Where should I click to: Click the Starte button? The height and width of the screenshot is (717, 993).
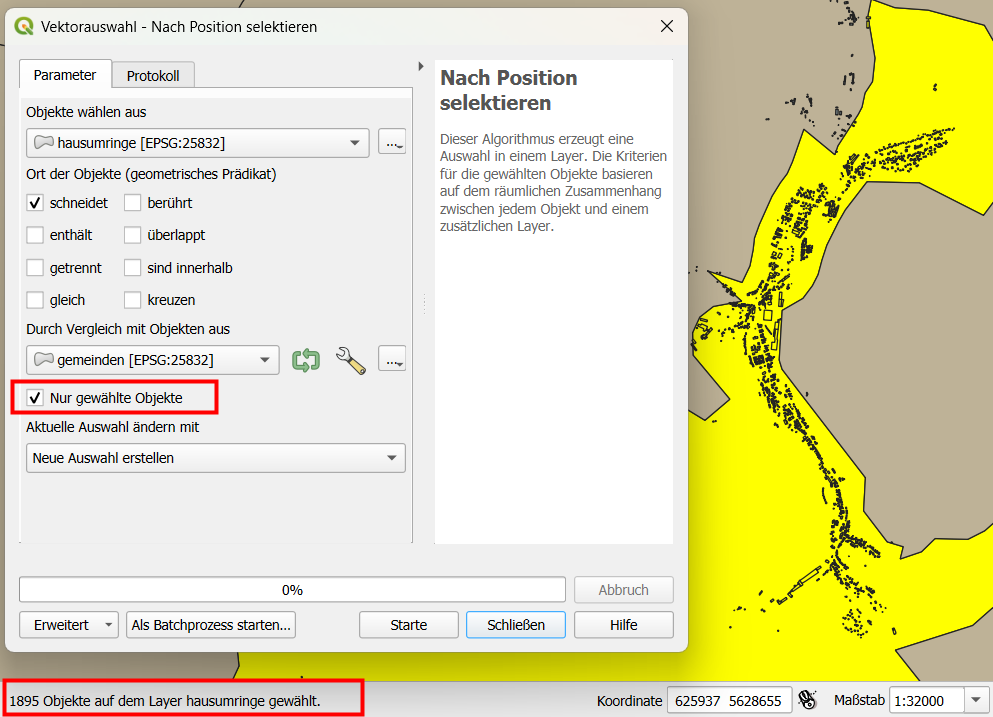[408, 625]
